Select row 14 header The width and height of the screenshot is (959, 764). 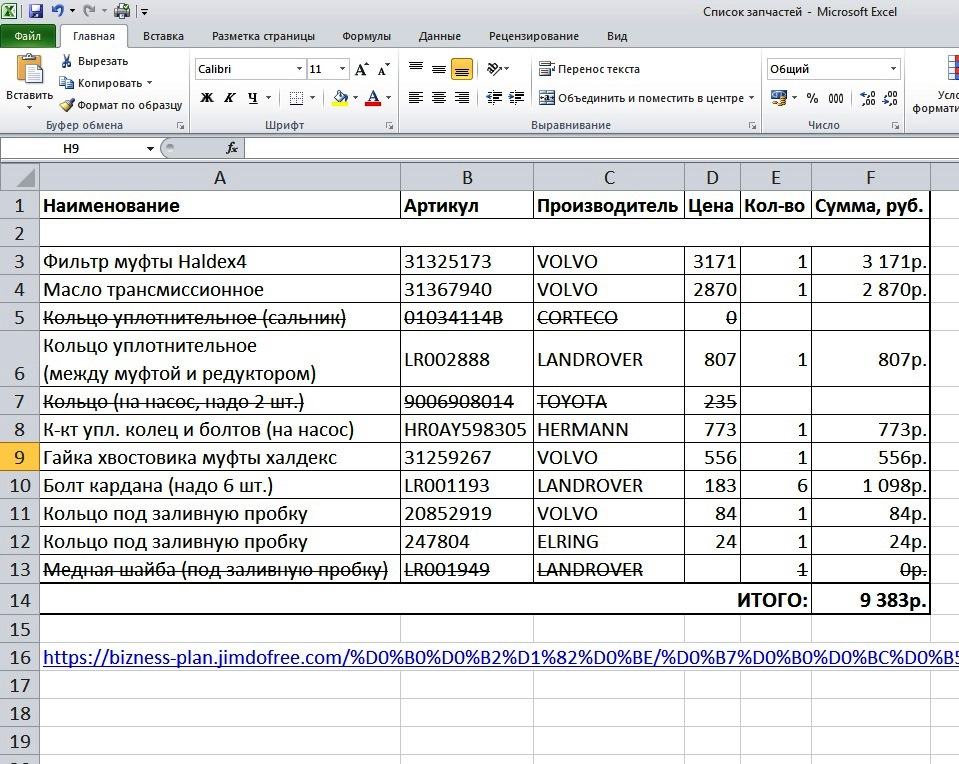pyautogui.click(x=20, y=599)
